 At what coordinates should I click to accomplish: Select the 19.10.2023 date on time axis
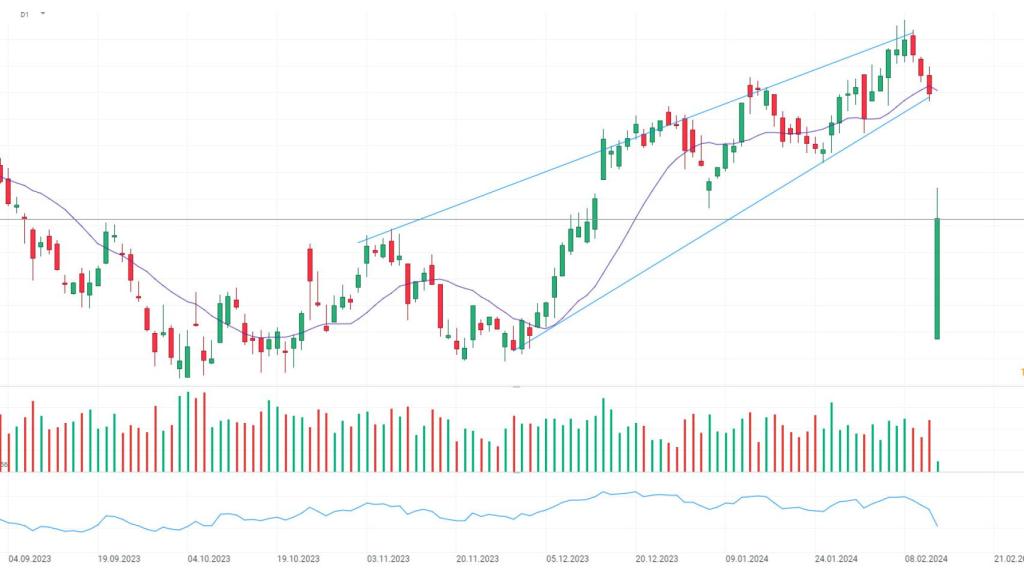pyautogui.click(x=297, y=559)
